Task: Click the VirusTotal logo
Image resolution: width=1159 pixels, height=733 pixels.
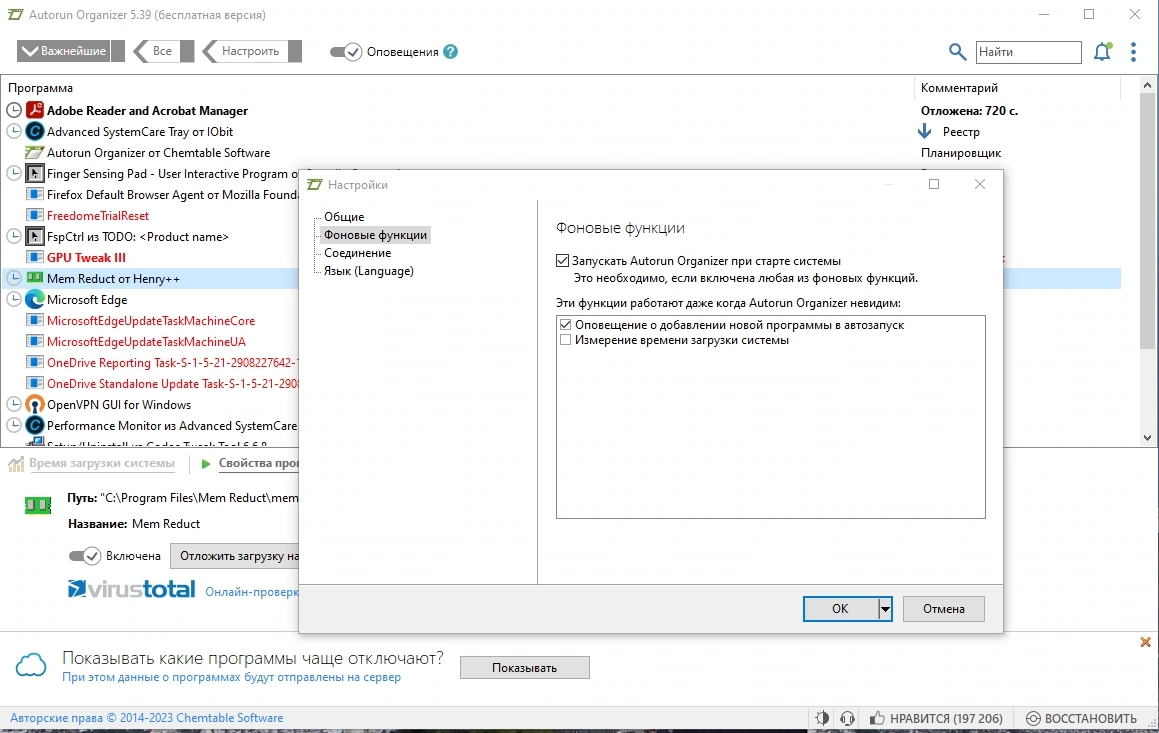Action: (132, 589)
